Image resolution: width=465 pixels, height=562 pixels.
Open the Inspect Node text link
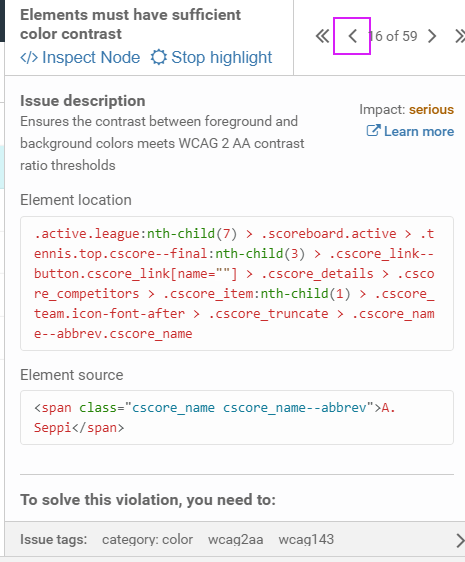click(91, 57)
